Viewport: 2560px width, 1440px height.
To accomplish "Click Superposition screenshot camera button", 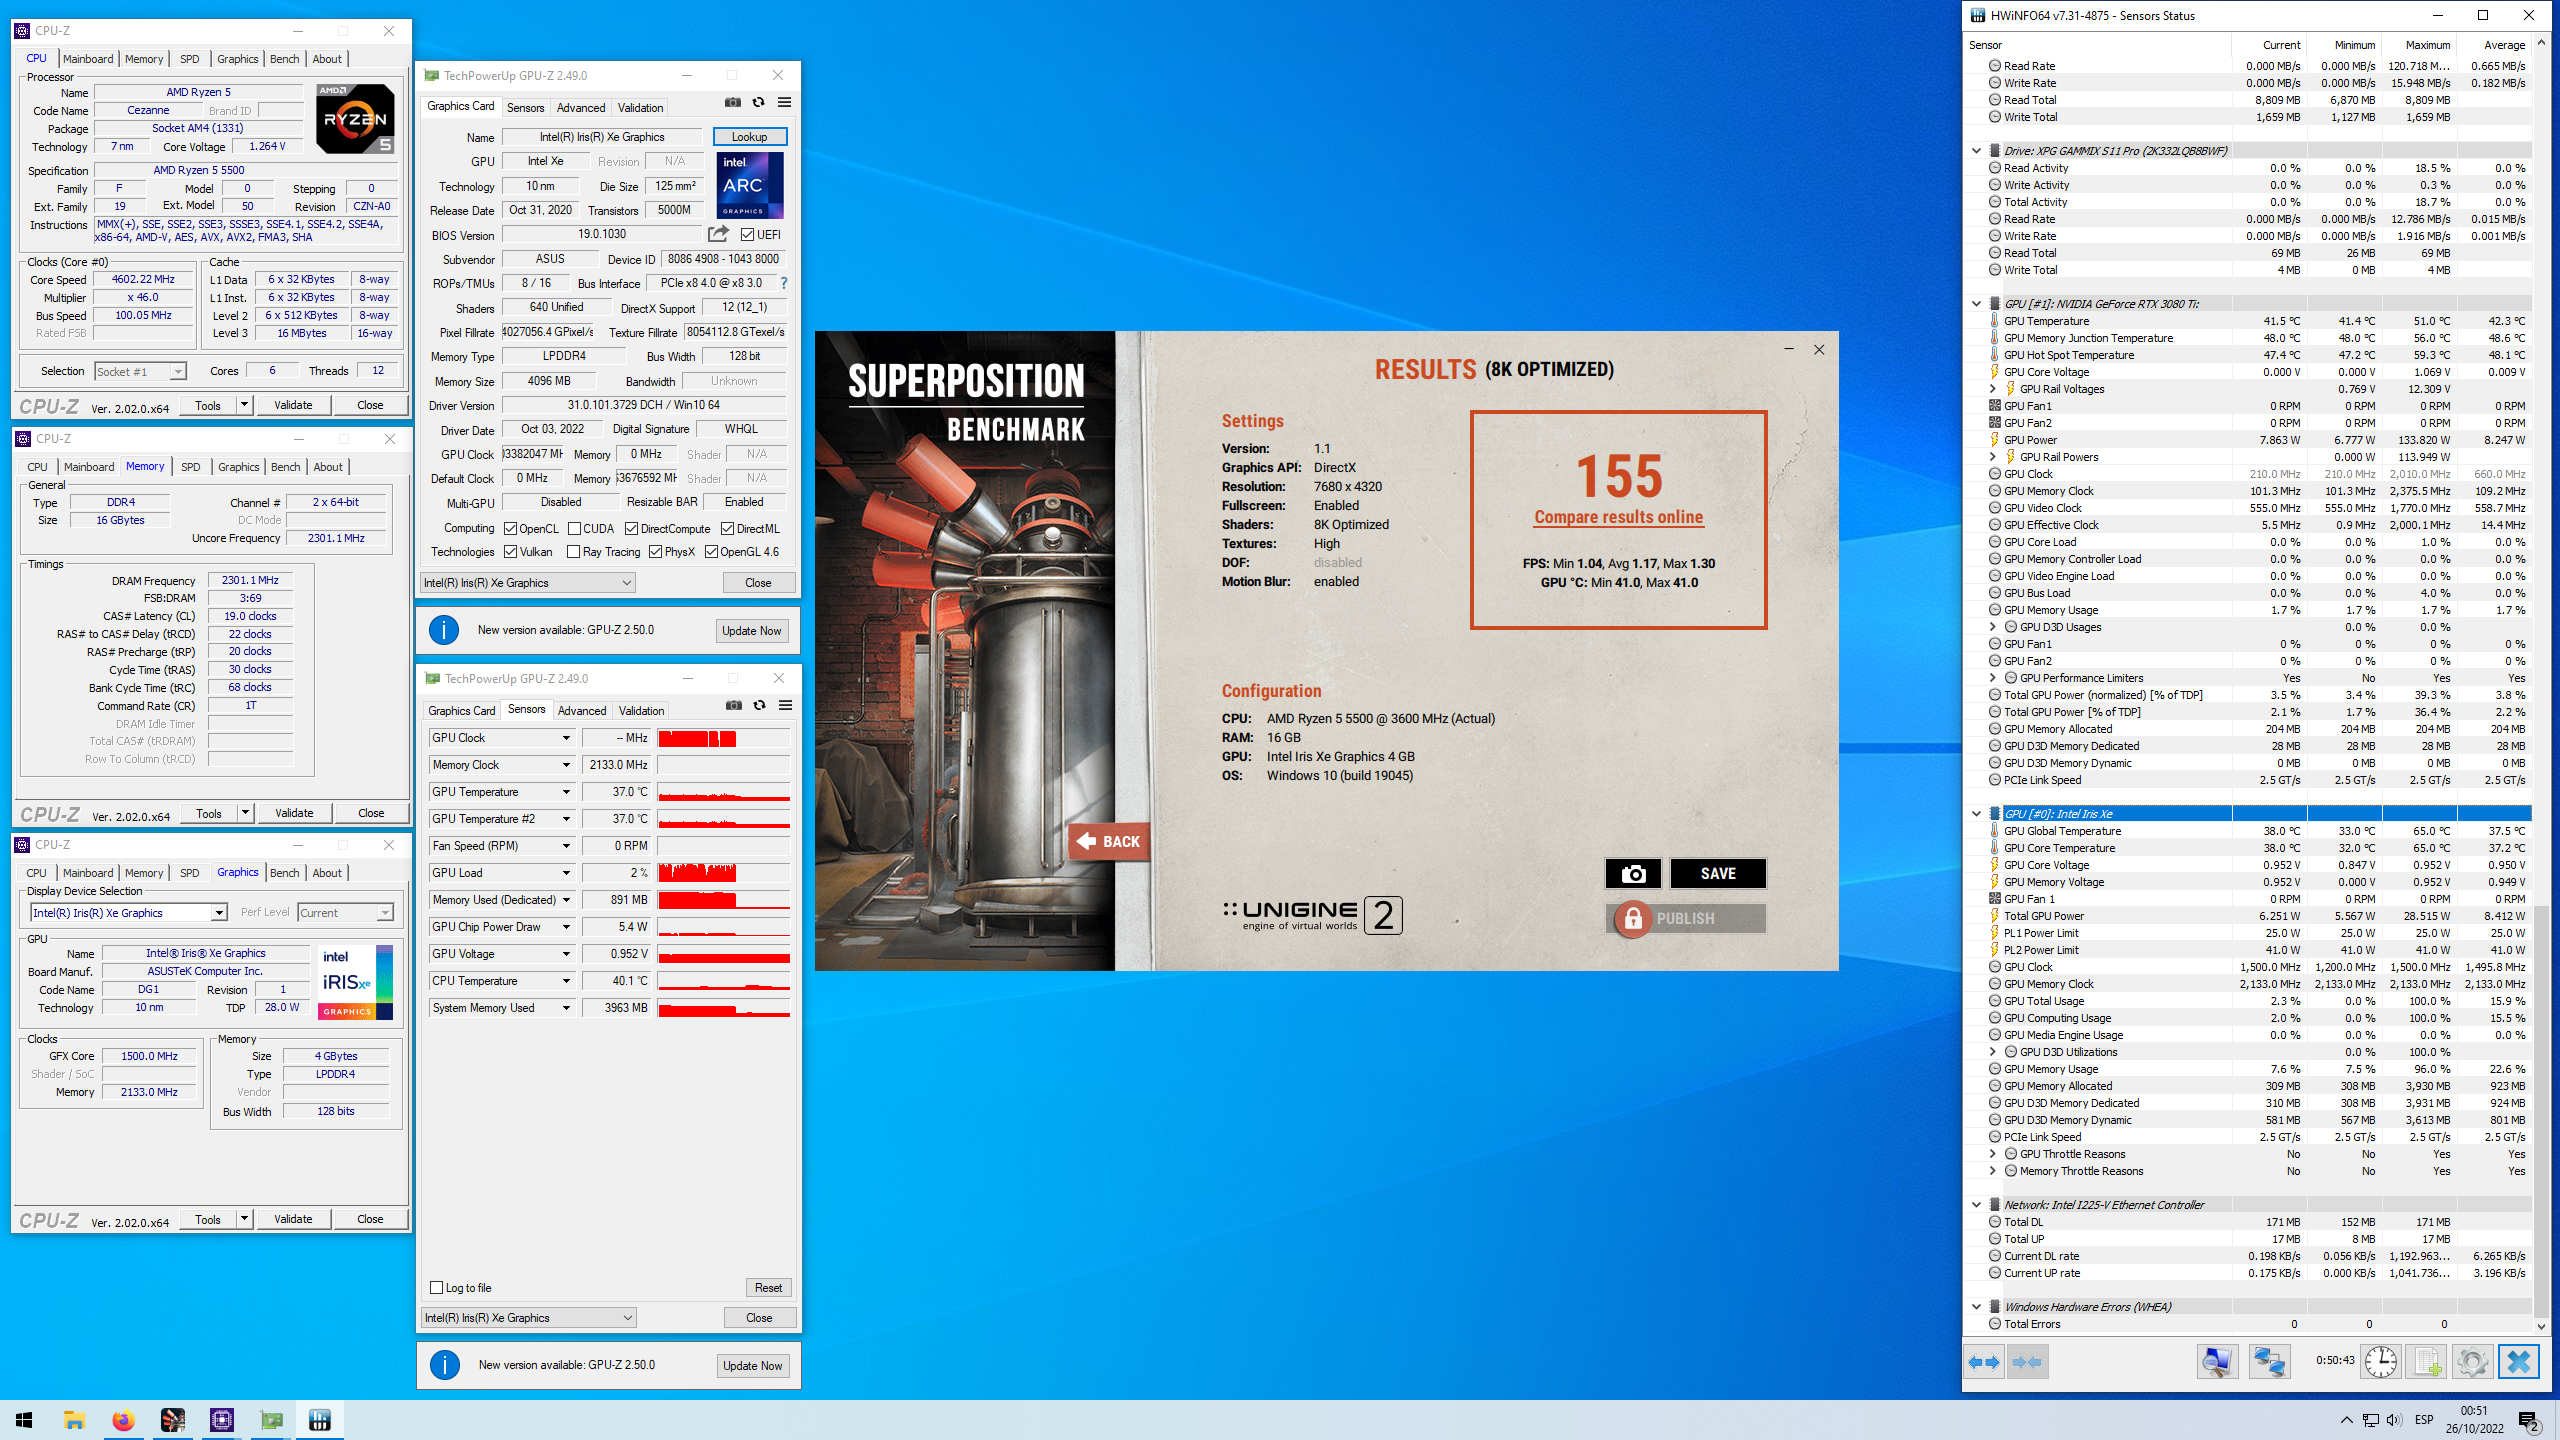I will [1633, 874].
